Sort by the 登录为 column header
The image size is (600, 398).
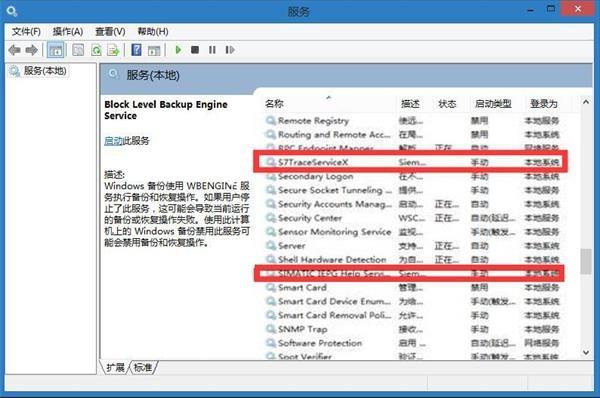tap(543, 104)
